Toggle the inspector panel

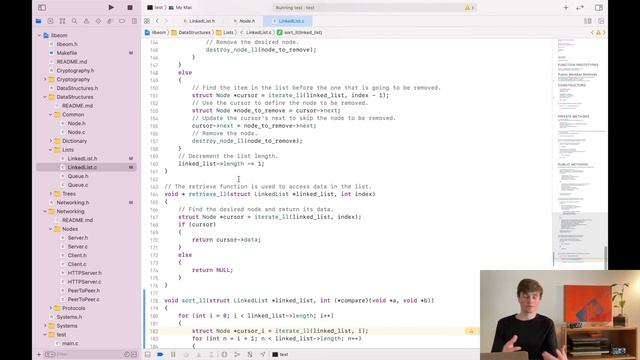(599, 7)
